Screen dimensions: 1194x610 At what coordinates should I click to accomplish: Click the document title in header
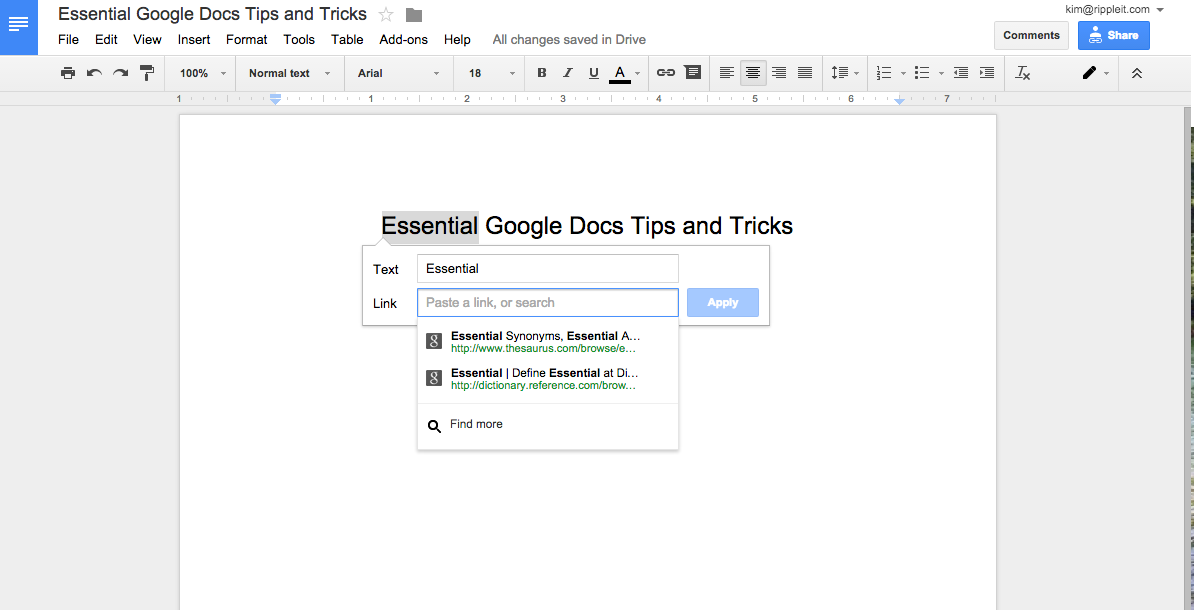point(212,14)
